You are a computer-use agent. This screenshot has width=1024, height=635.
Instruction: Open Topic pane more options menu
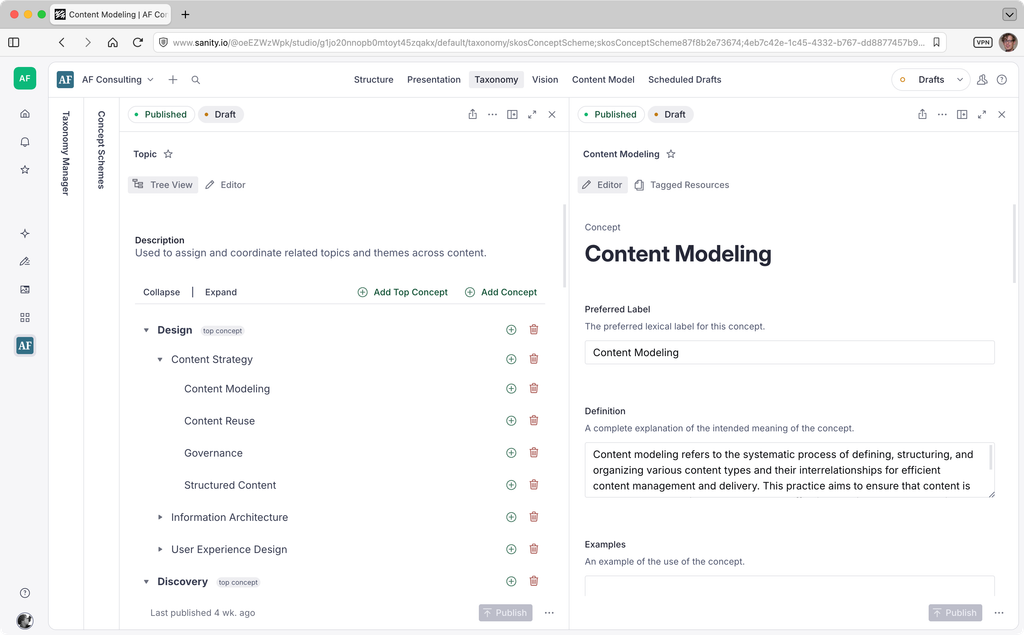click(492, 114)
